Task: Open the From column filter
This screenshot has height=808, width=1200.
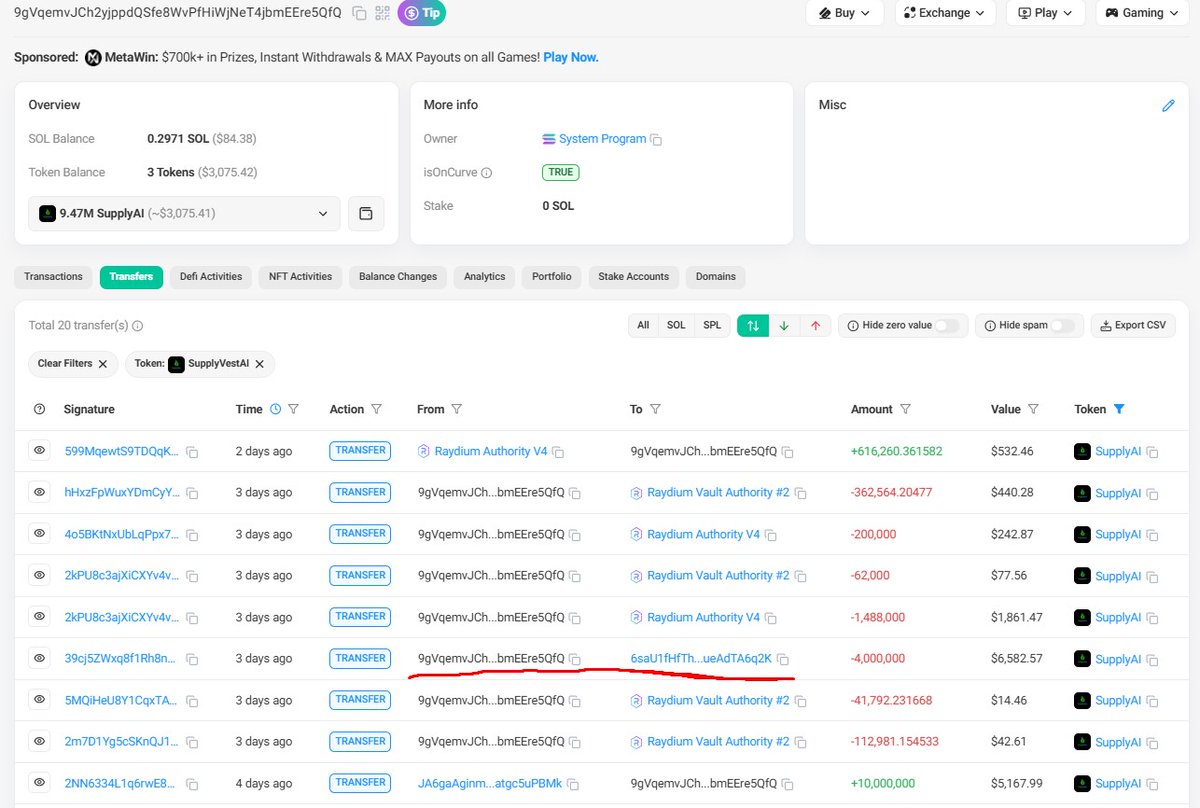Action: (x=457, y=409)
